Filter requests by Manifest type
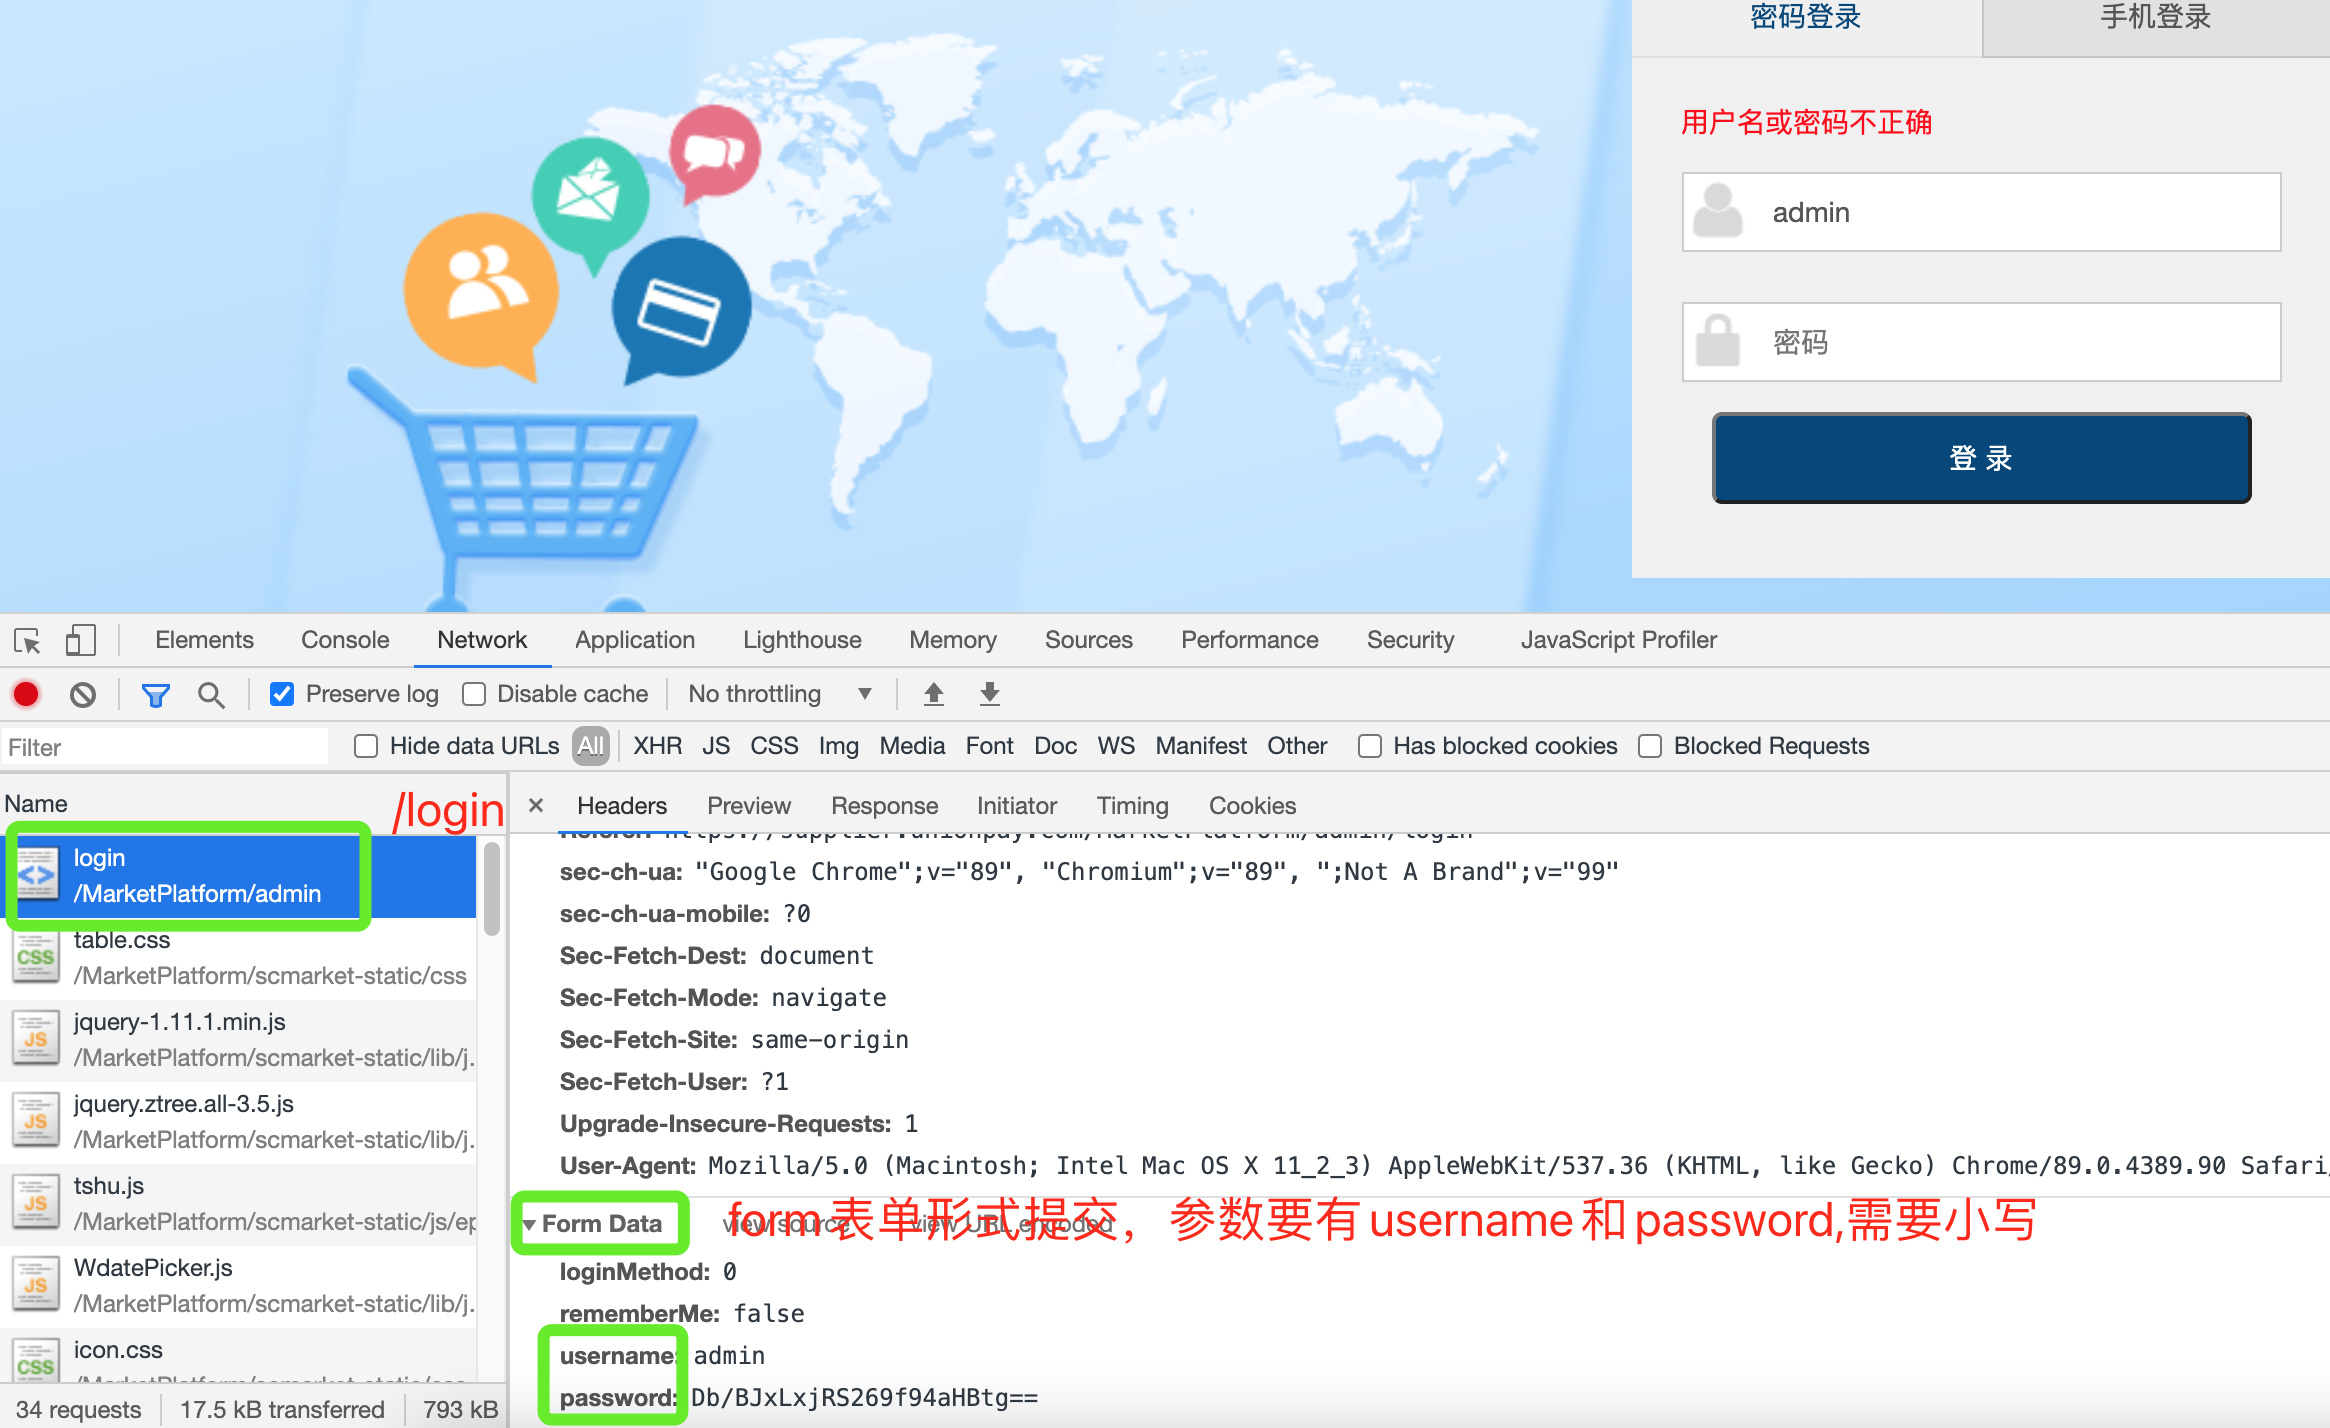2330x1428 pixels. [1201, 746]
